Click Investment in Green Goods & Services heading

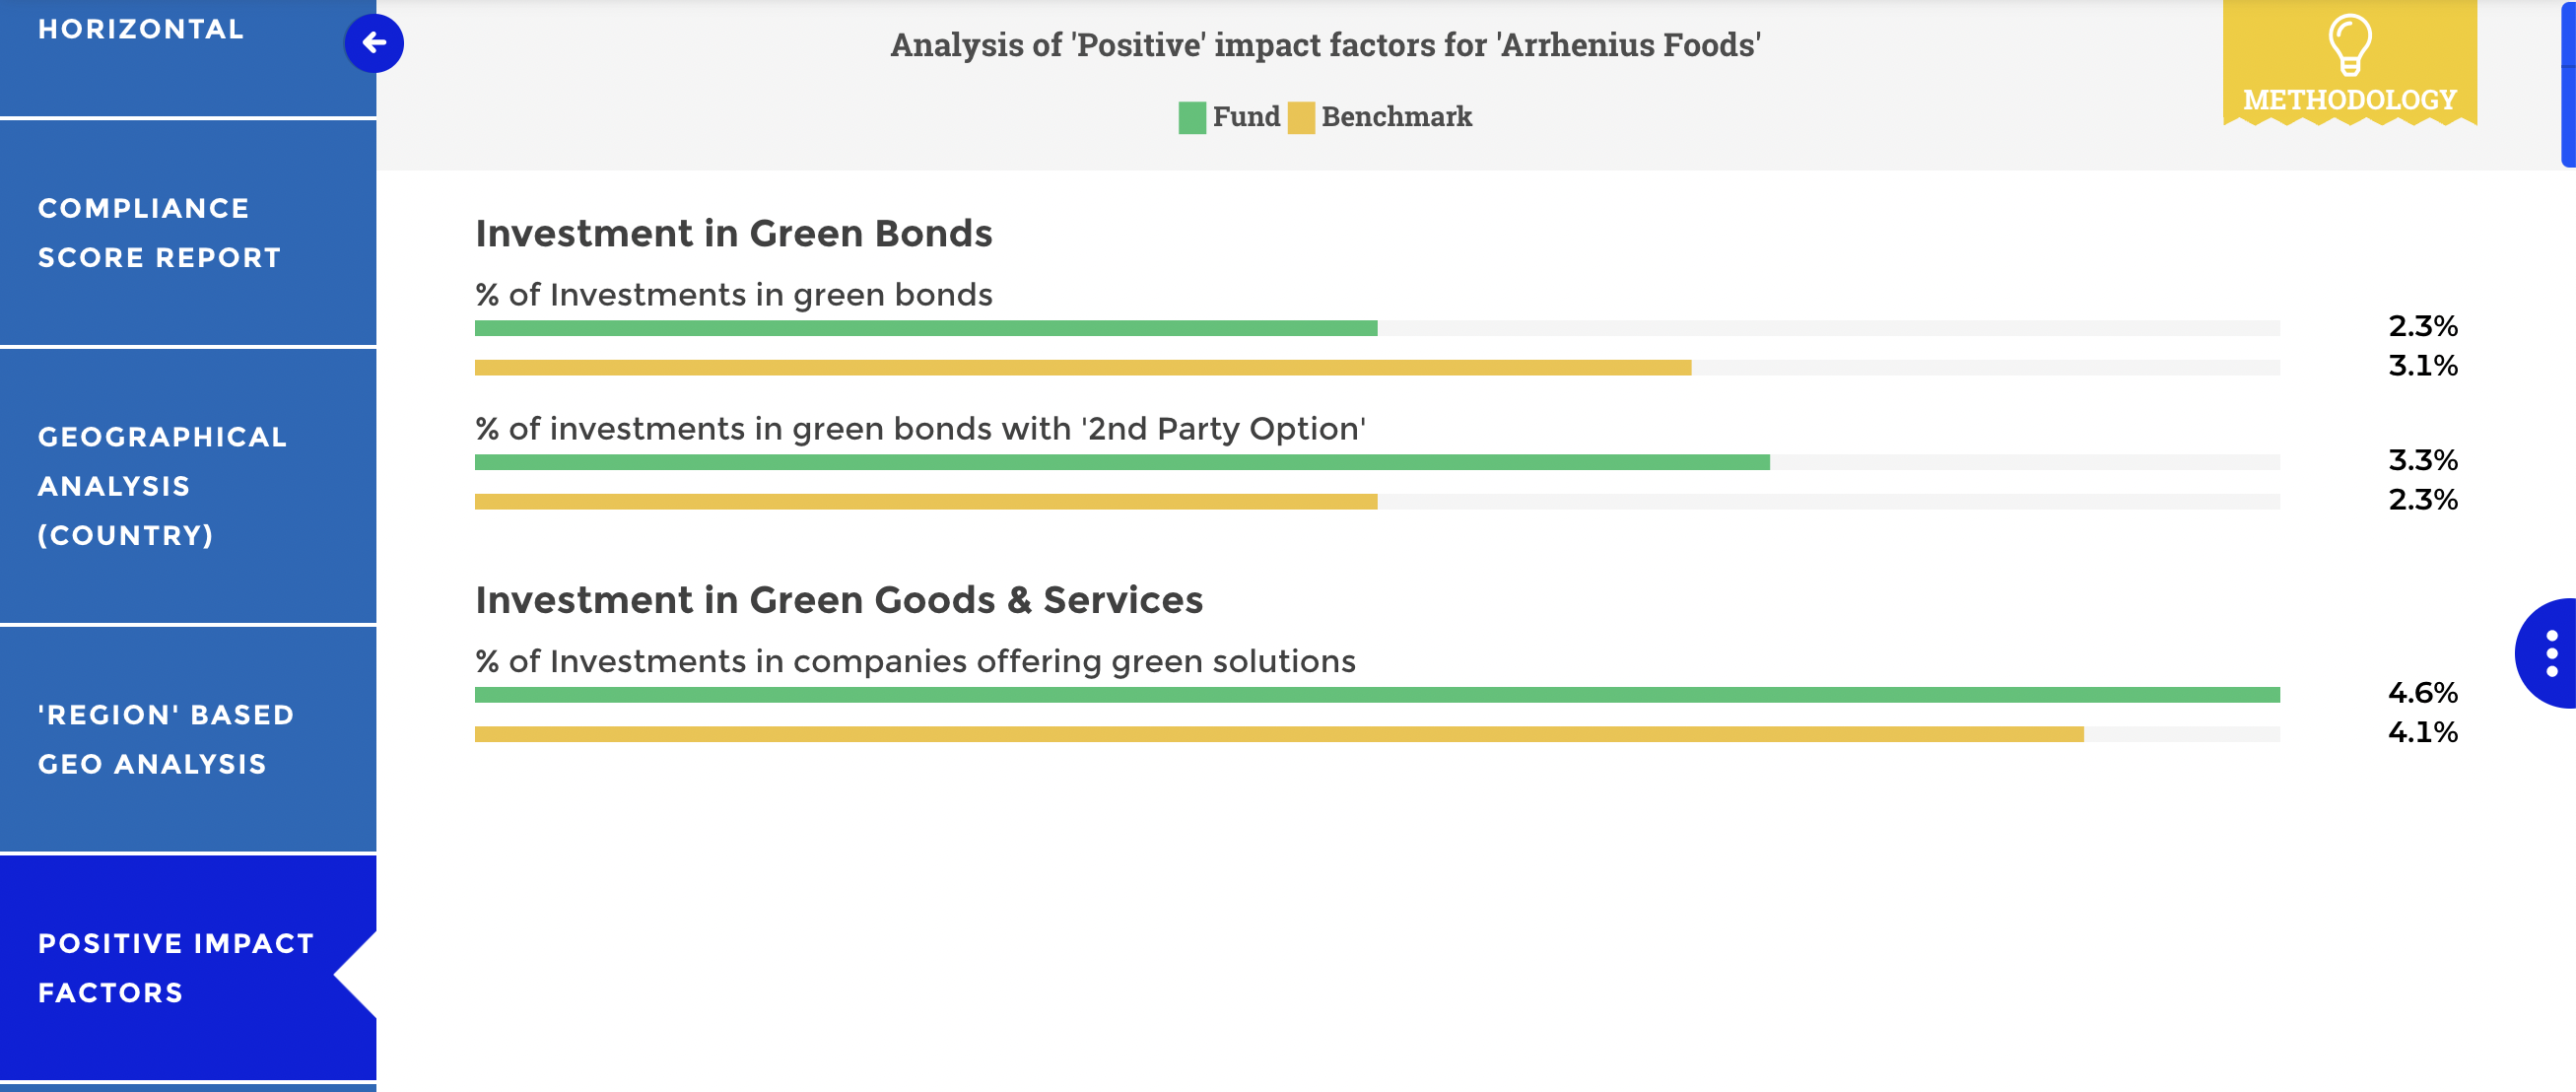click(838, 600)
